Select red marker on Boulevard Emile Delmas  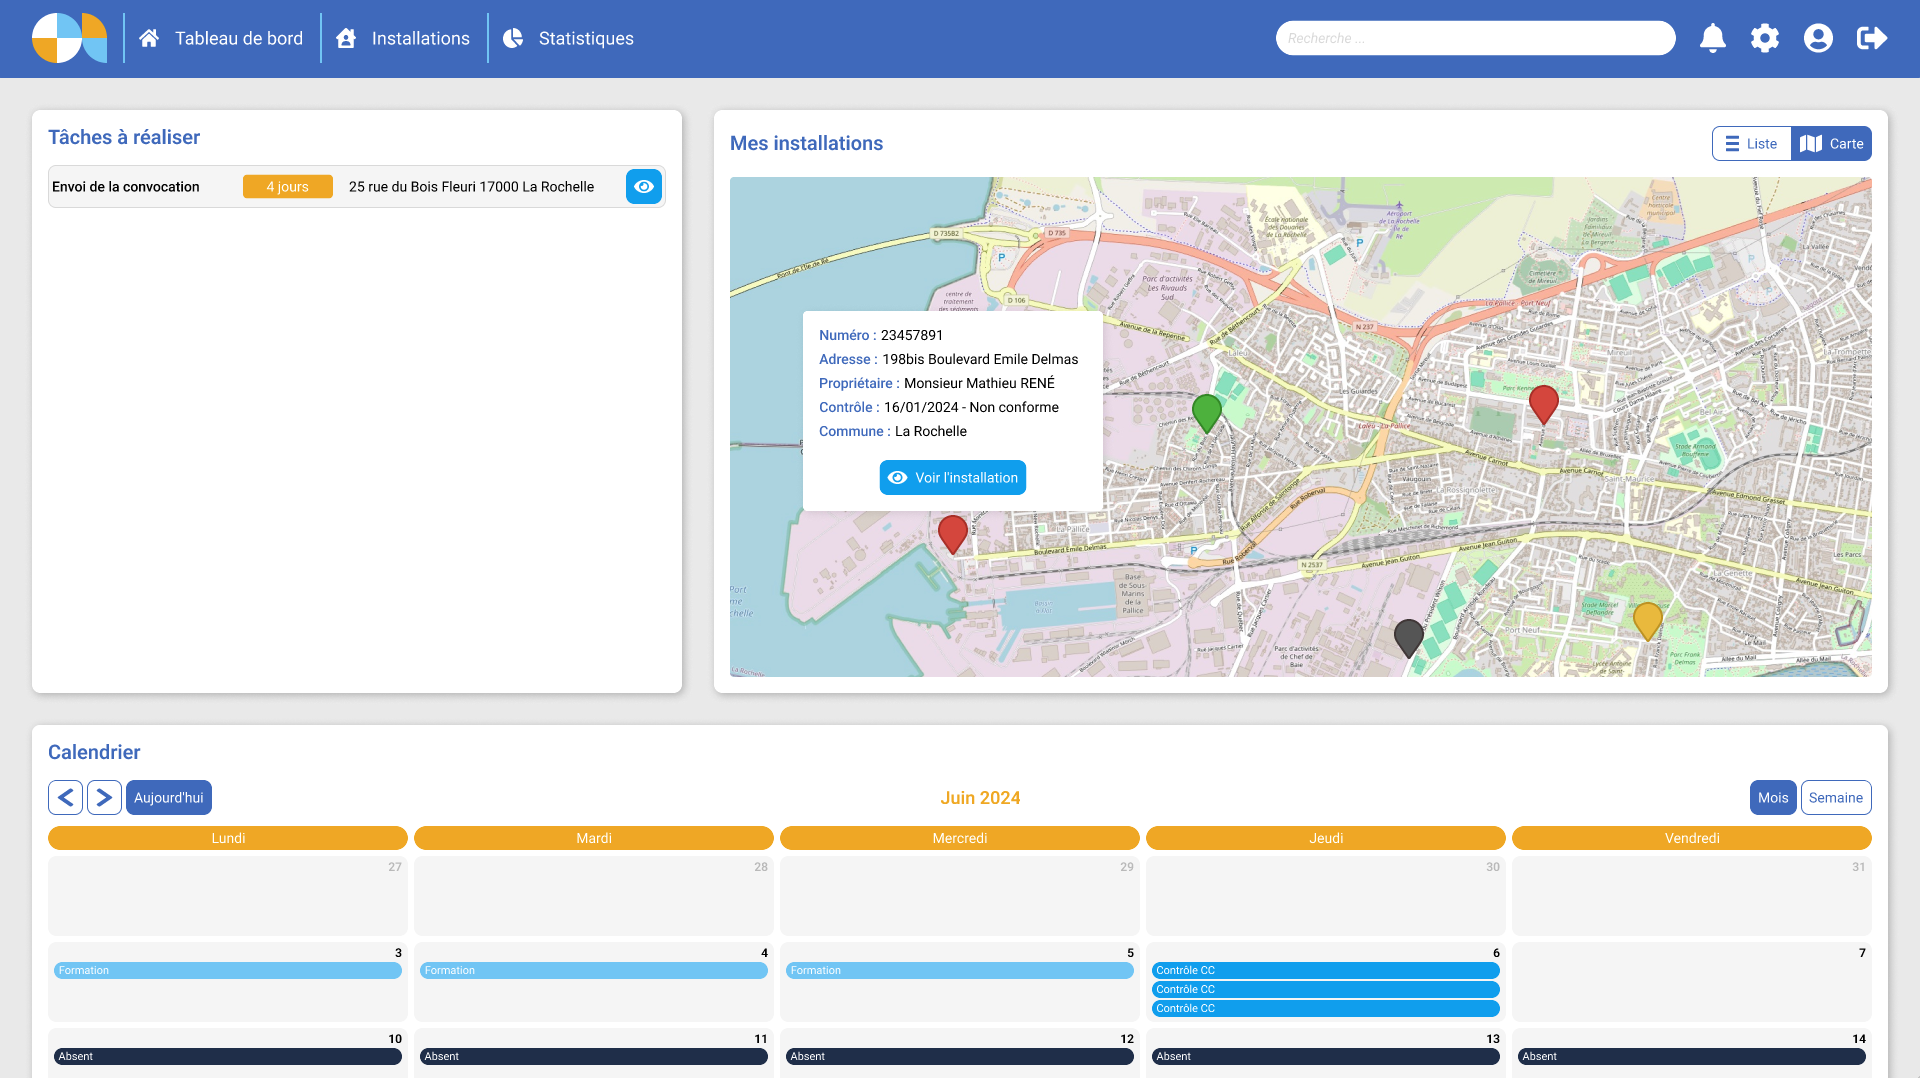(953, 534)
